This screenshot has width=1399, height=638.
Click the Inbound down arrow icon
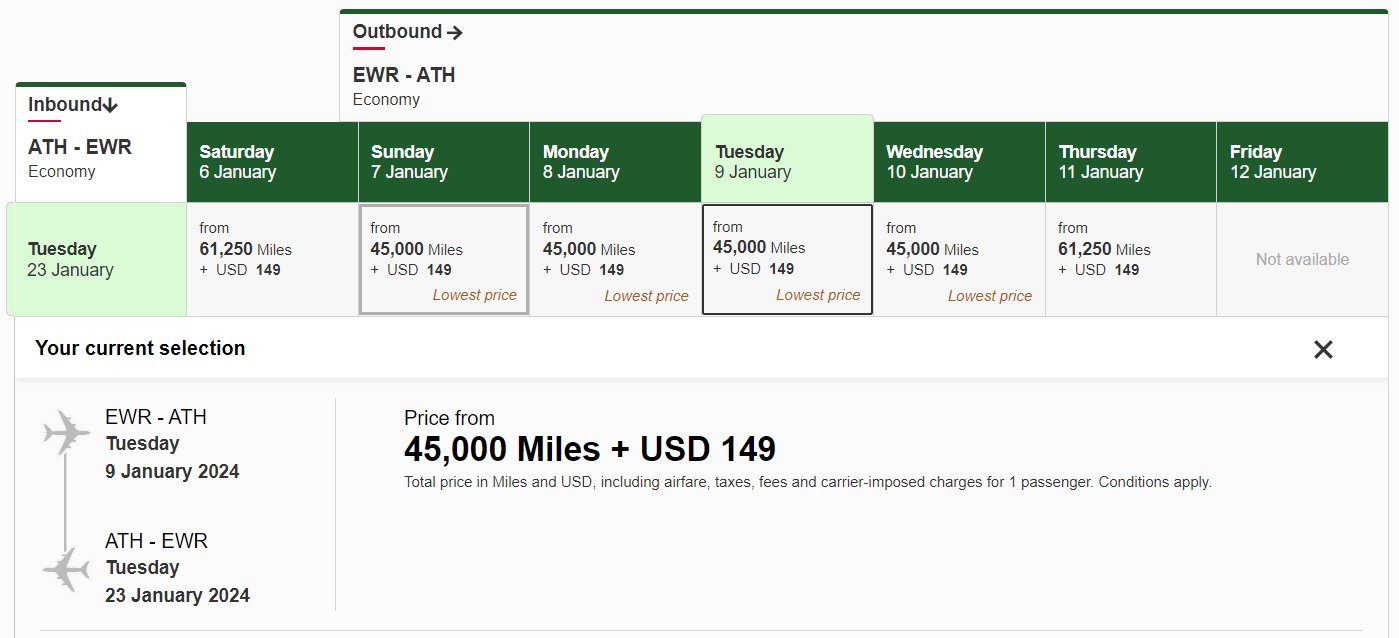[111, 105]
